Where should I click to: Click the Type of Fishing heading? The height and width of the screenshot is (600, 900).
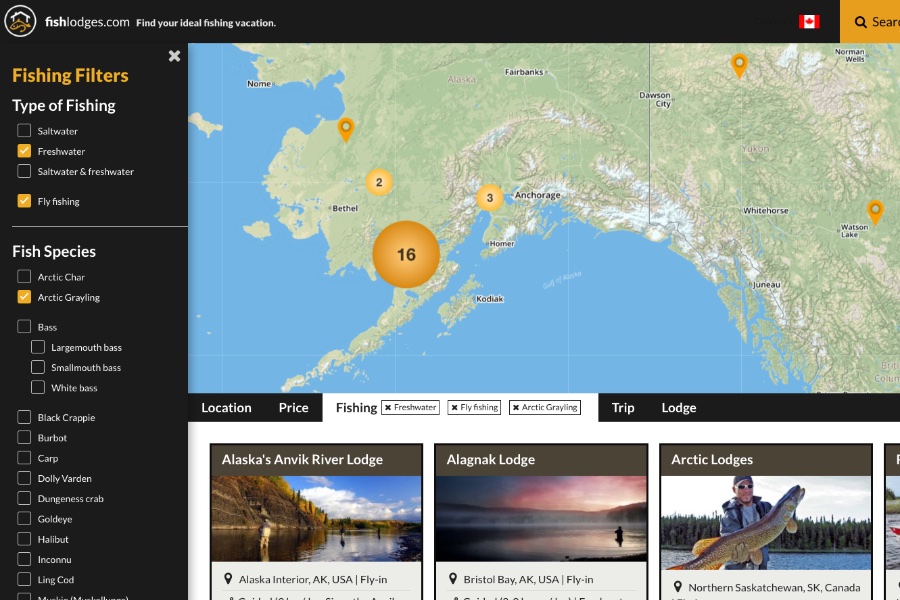coord(64,106)
